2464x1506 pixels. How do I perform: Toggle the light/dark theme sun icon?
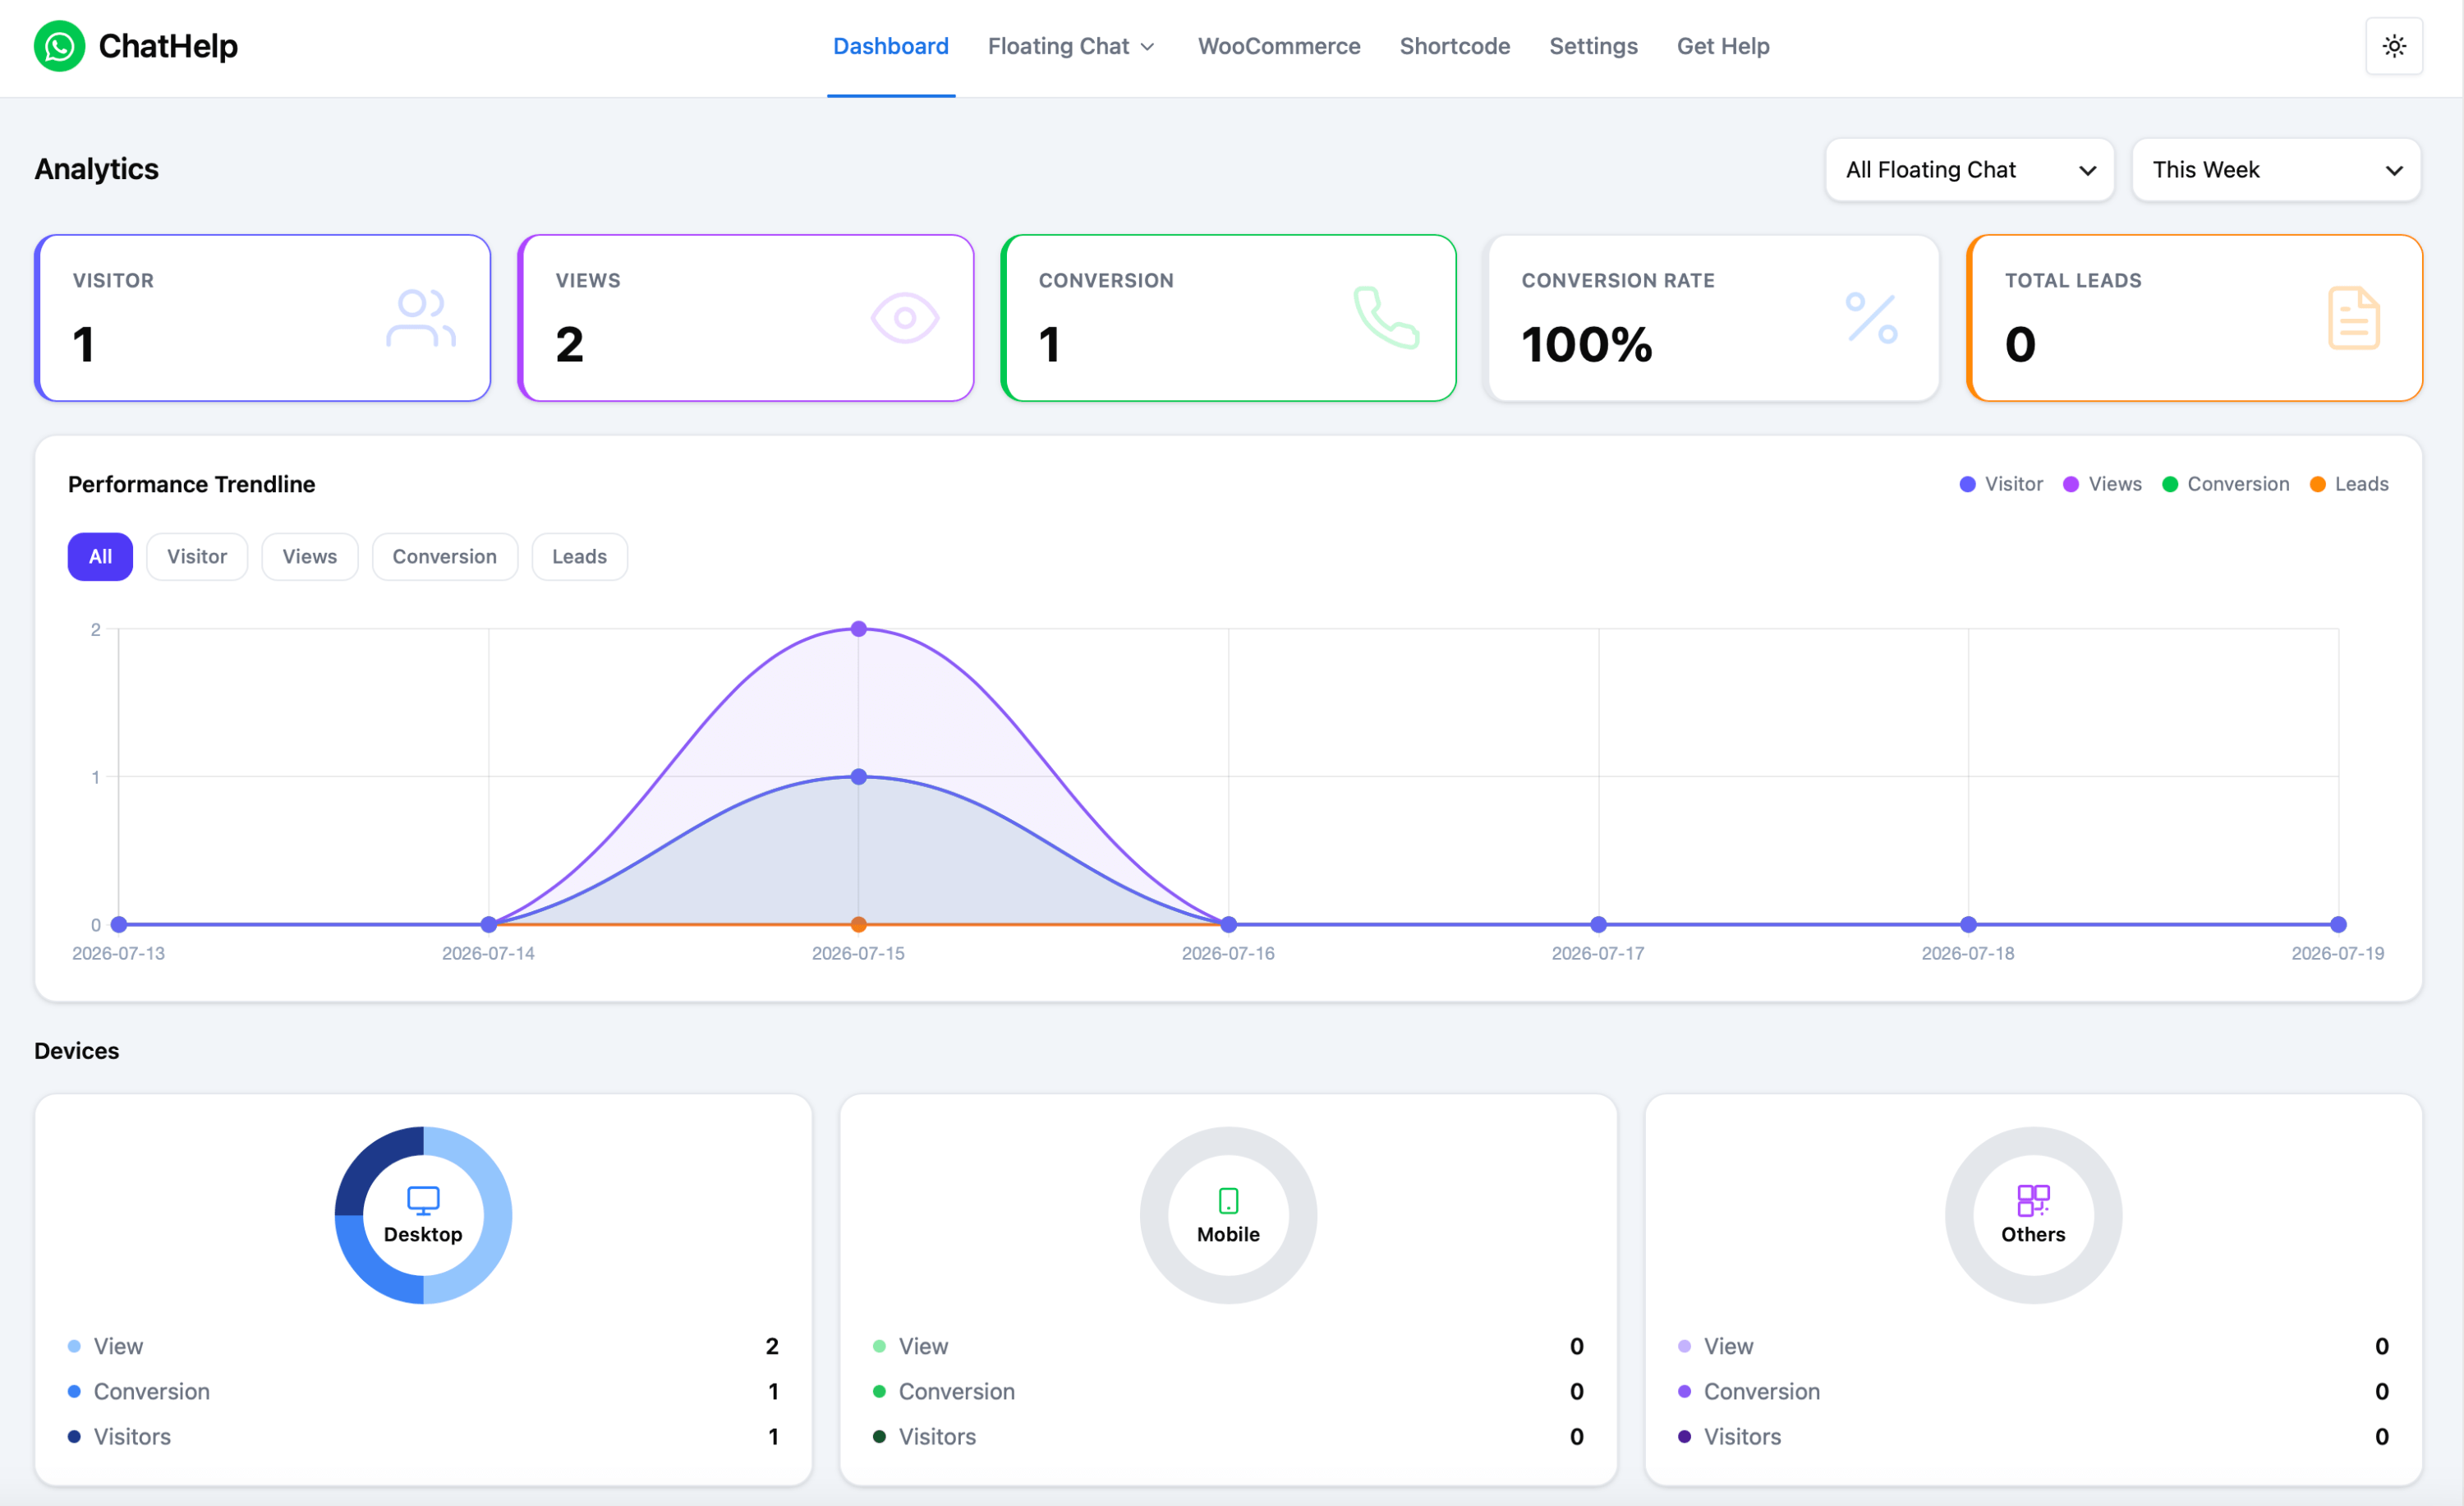pyautogui.click(x=2393, y=46)
